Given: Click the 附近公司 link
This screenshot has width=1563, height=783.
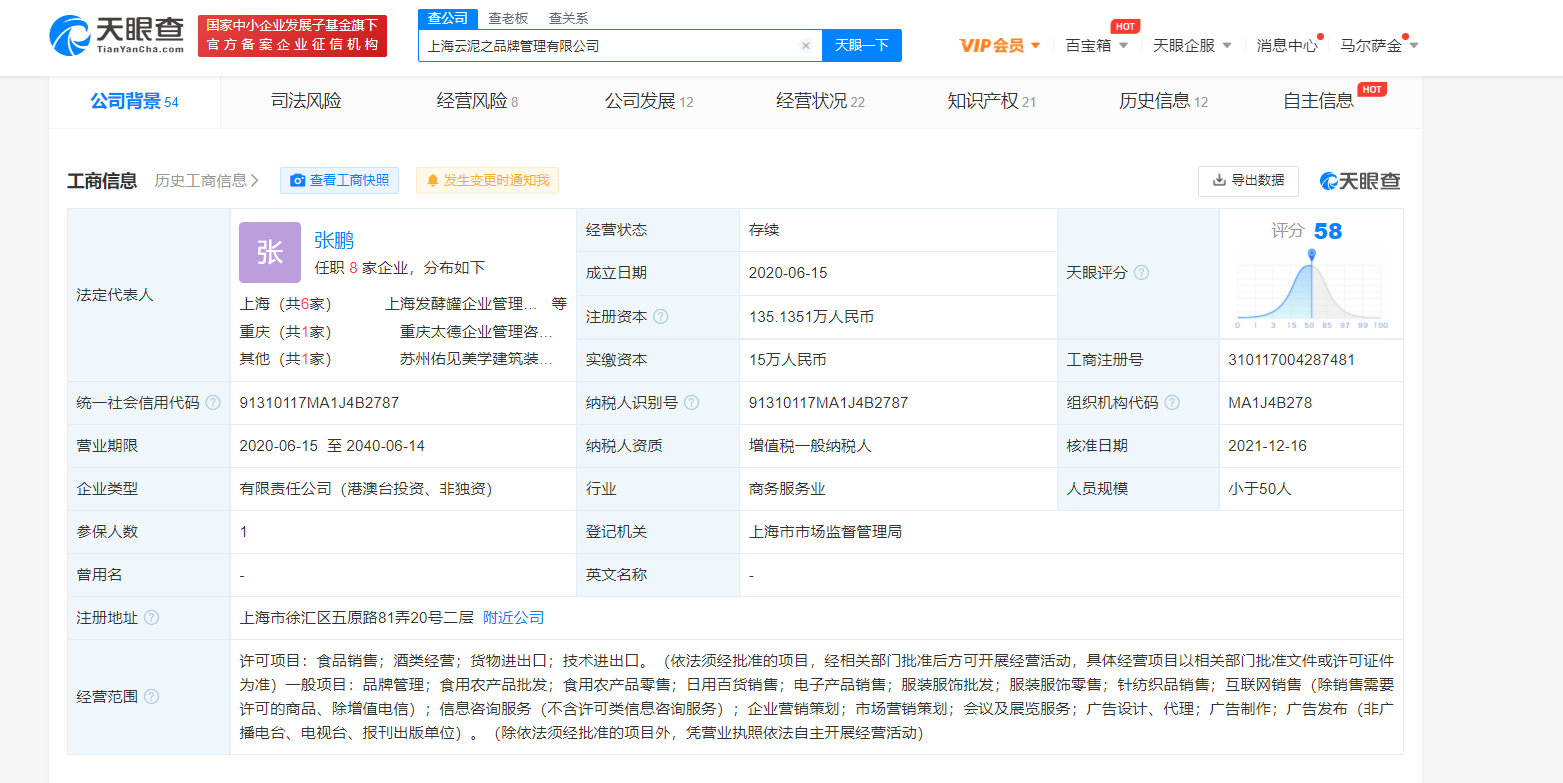Looking at the screenshot, I should coord(514,618).
